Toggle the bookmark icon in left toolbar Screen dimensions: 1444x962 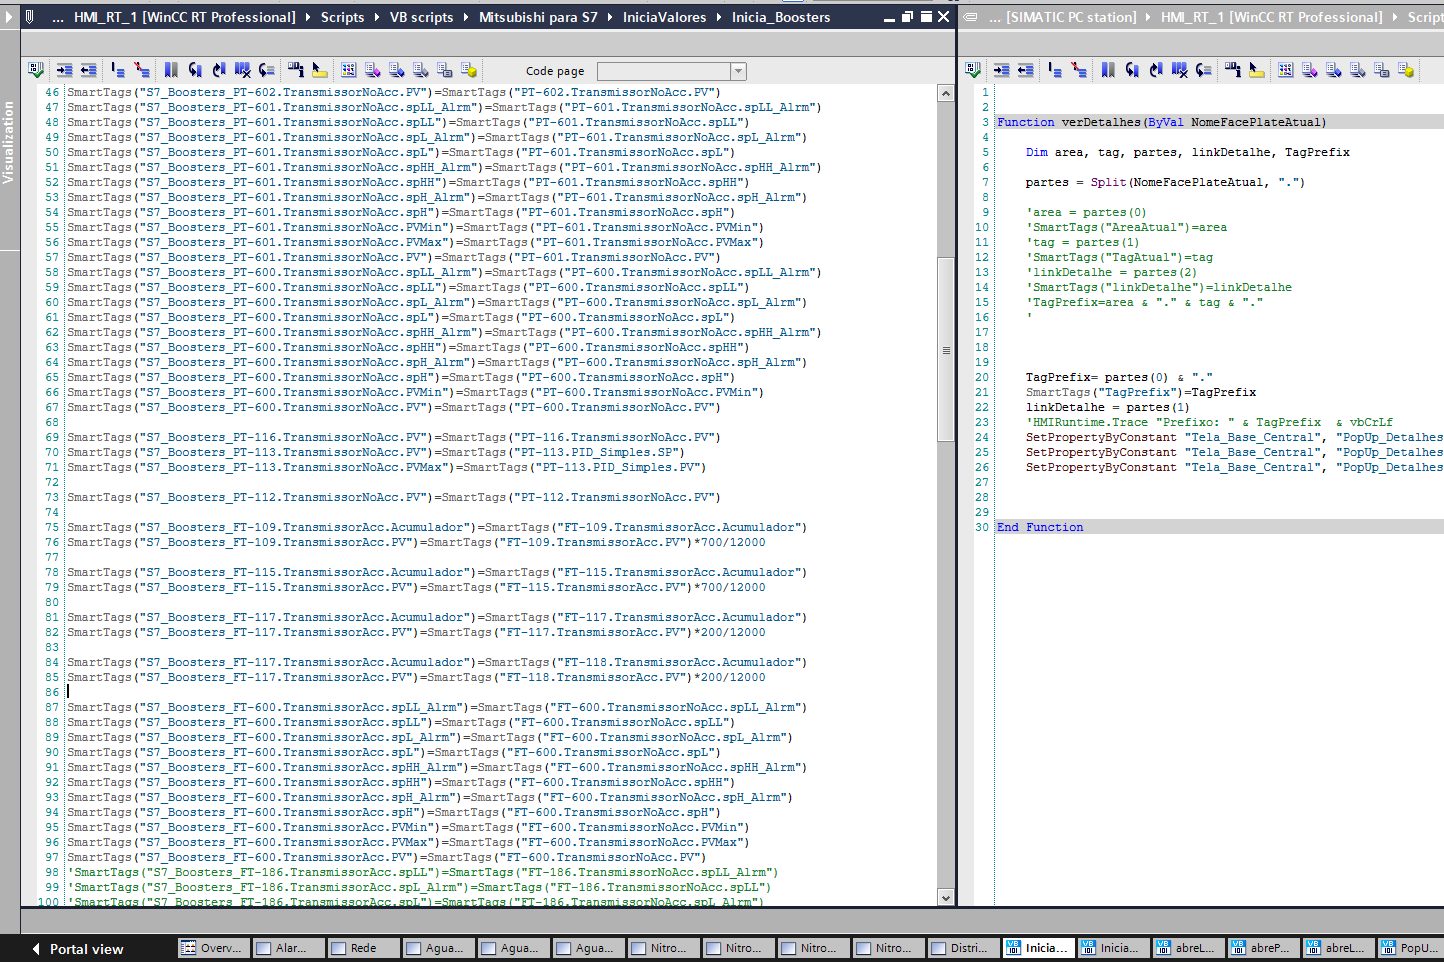[x=171, y=70]
